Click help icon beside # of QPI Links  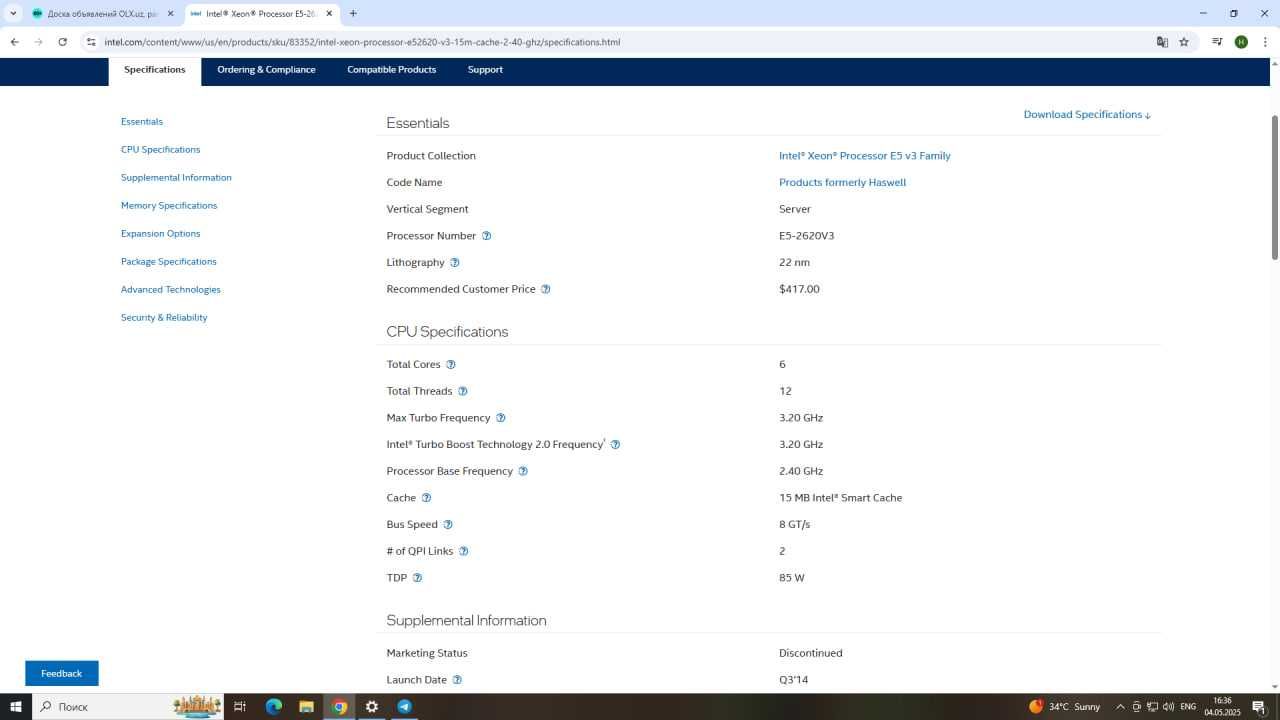(463, 551)
